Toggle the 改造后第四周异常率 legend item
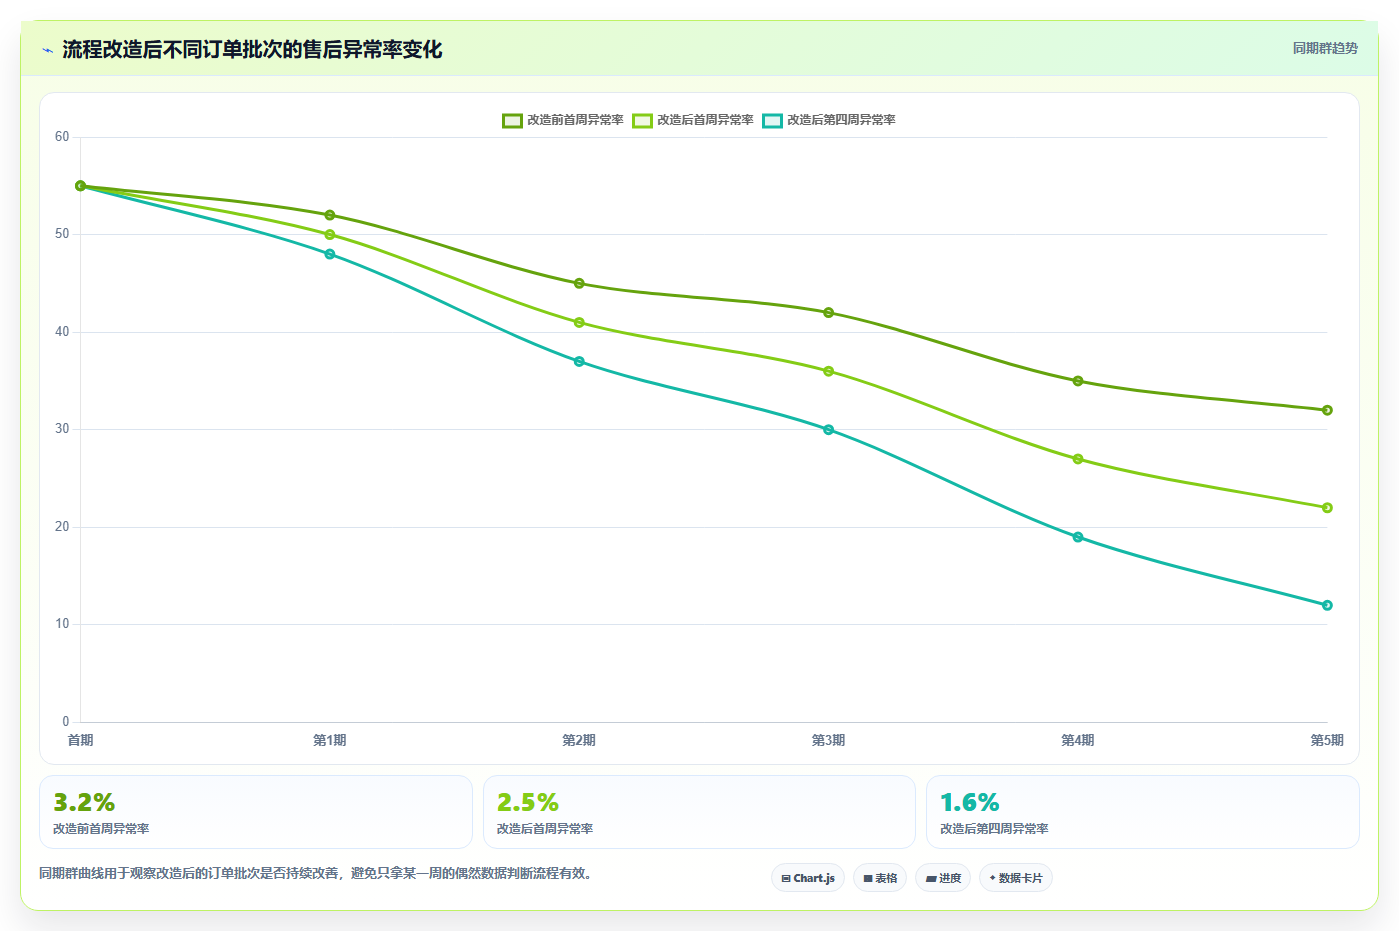Image resolution: width=1399 pixels, height=931 pixels. click(829, 120)
